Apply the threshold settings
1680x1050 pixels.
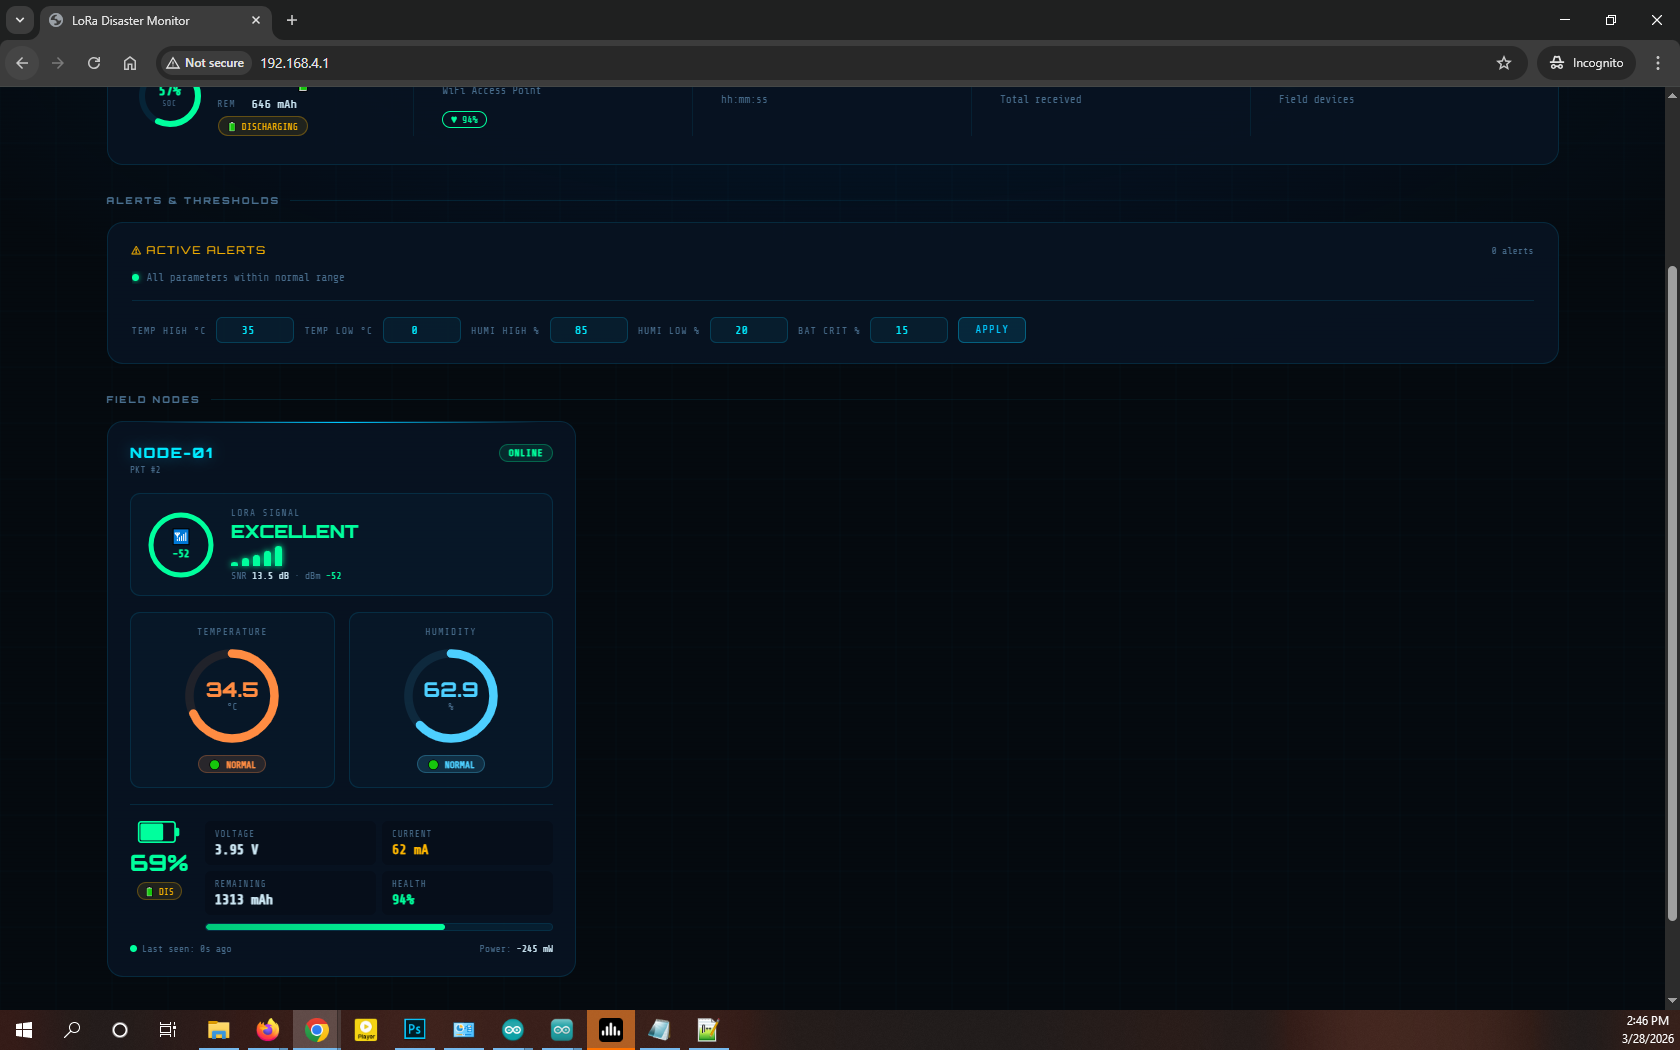[992, 330]
